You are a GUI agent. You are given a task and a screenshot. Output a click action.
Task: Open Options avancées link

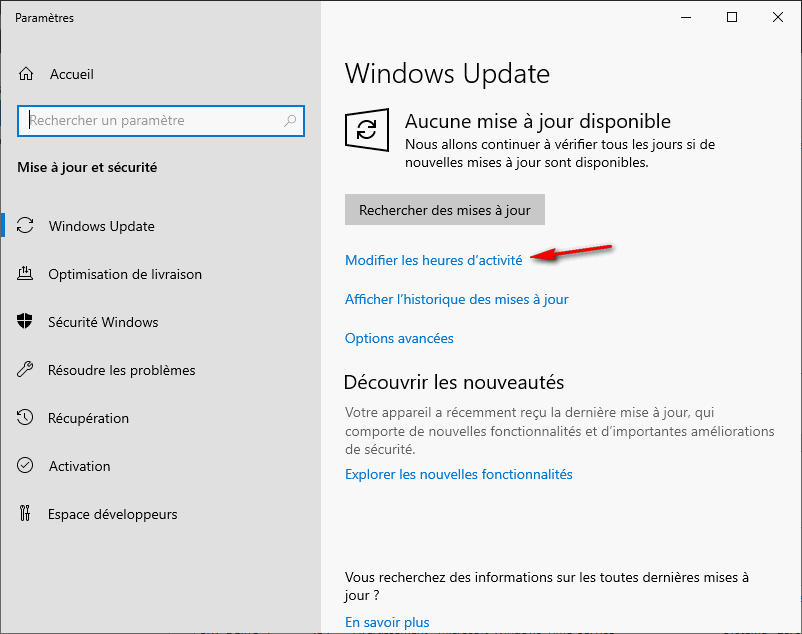[x=399, y=339]
